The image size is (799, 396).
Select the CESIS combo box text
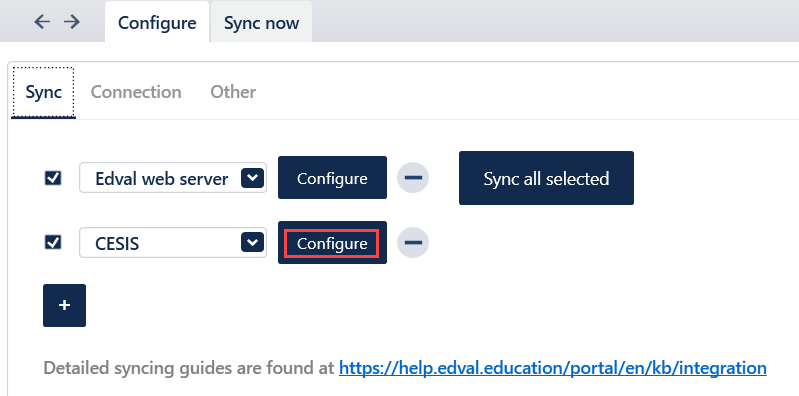tap(117, 244)
